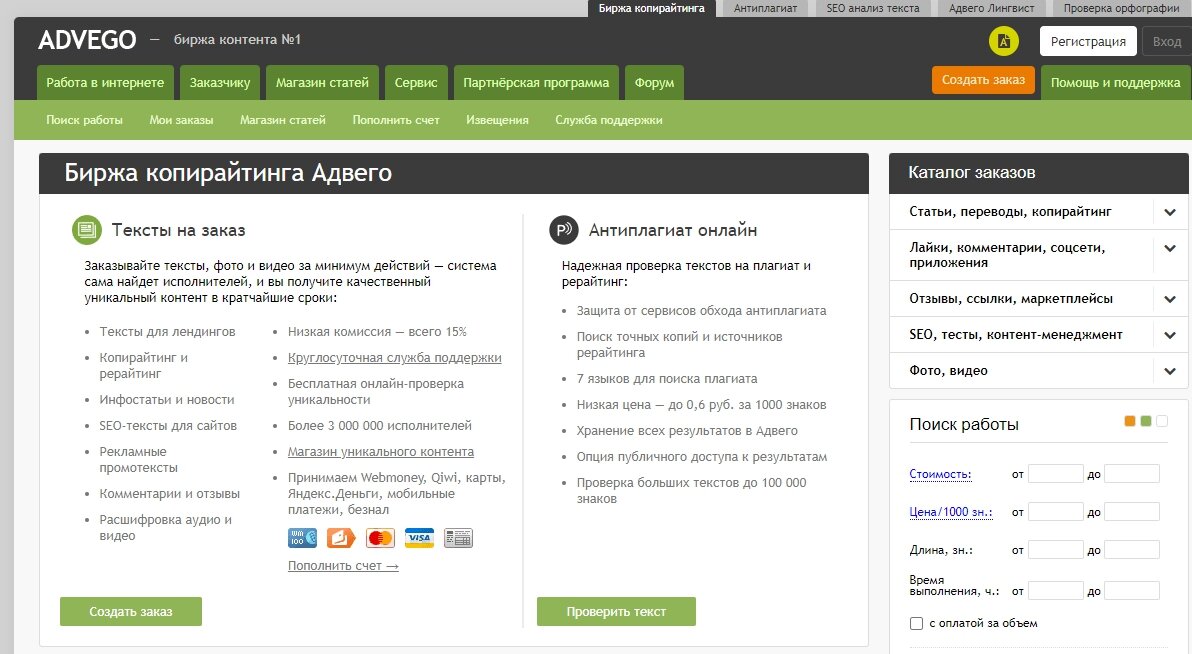Click the Visa payment icon

tap(419, 538)
